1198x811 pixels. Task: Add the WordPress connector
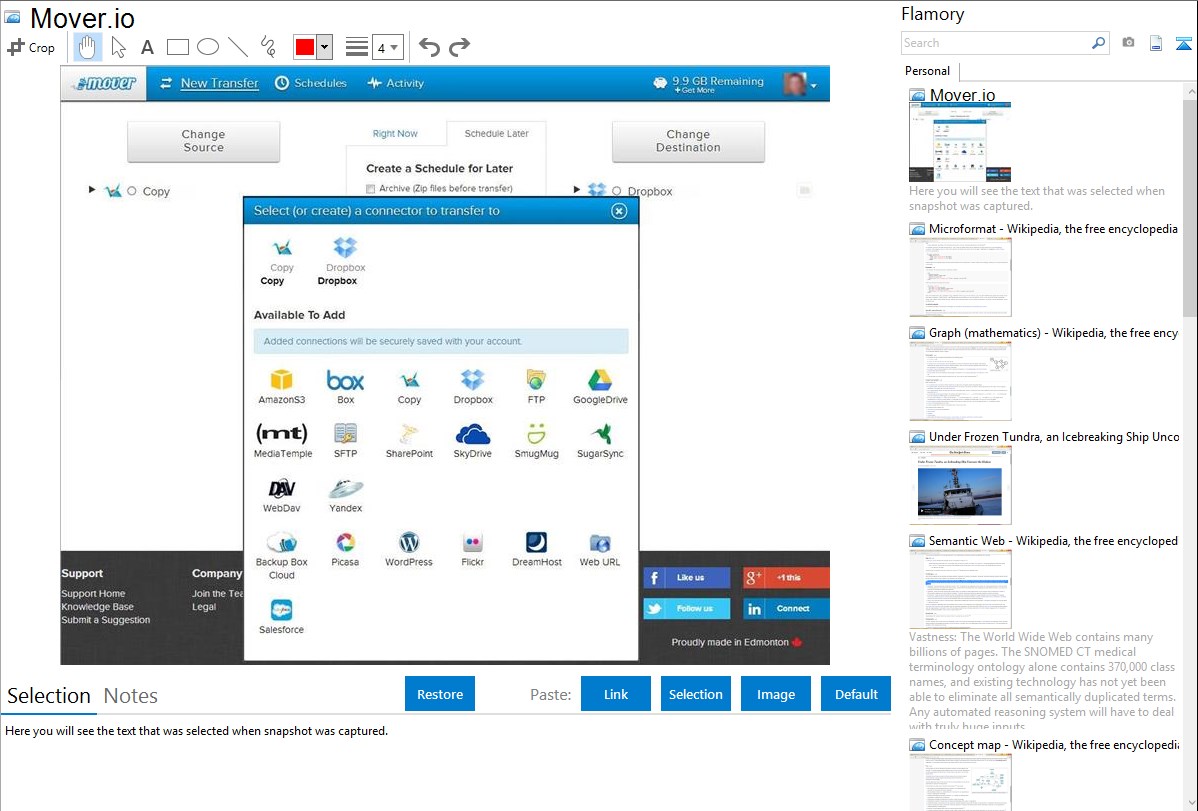coord(409,549)
